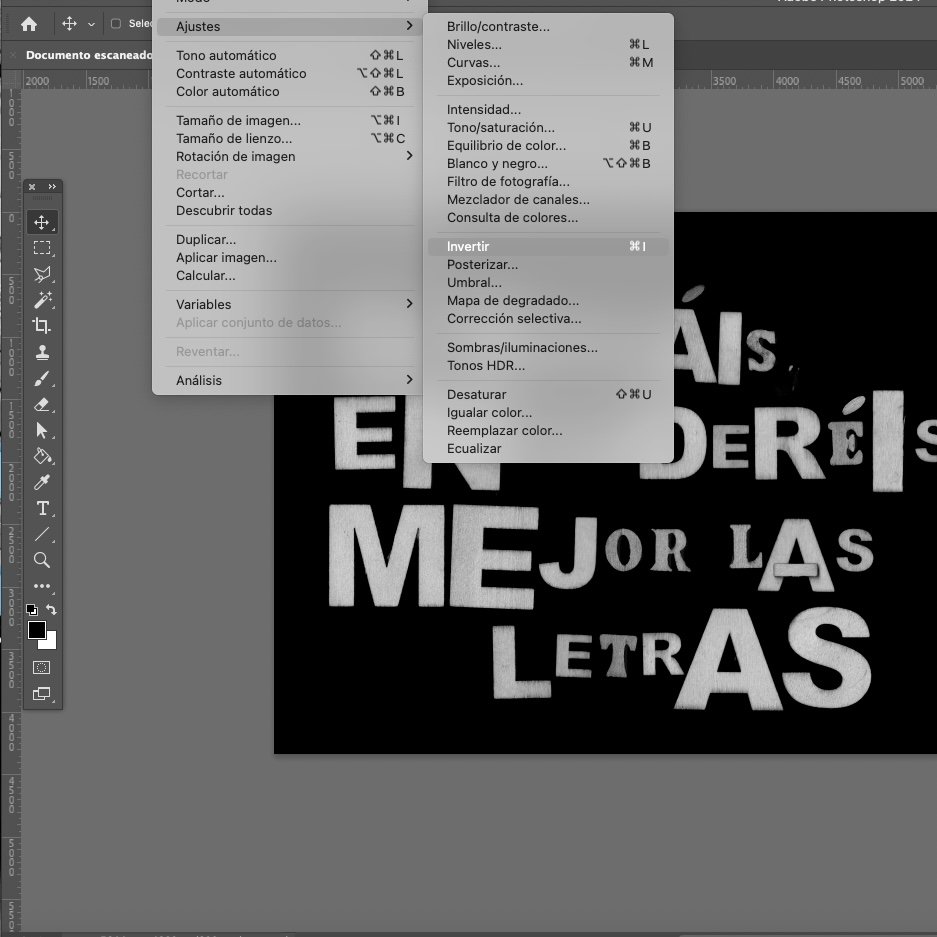
Task: Select the Type tool
Action: click(x=42, y=508)
